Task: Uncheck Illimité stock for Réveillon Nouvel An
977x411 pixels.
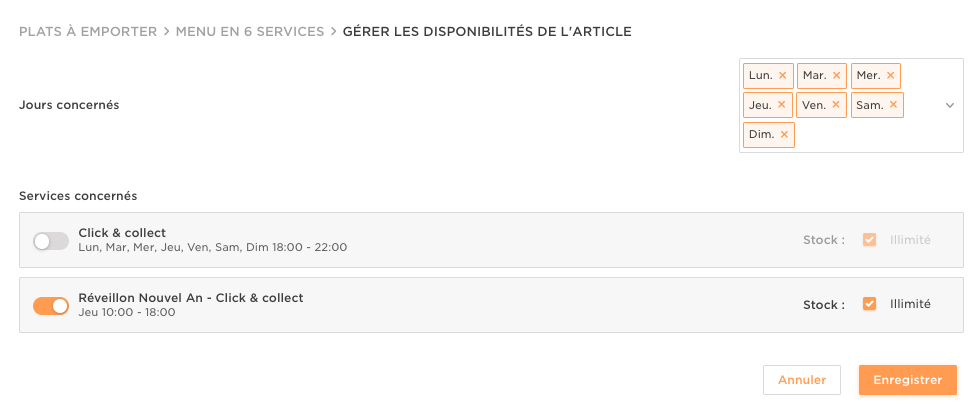Action: click(x=869, y=304)
